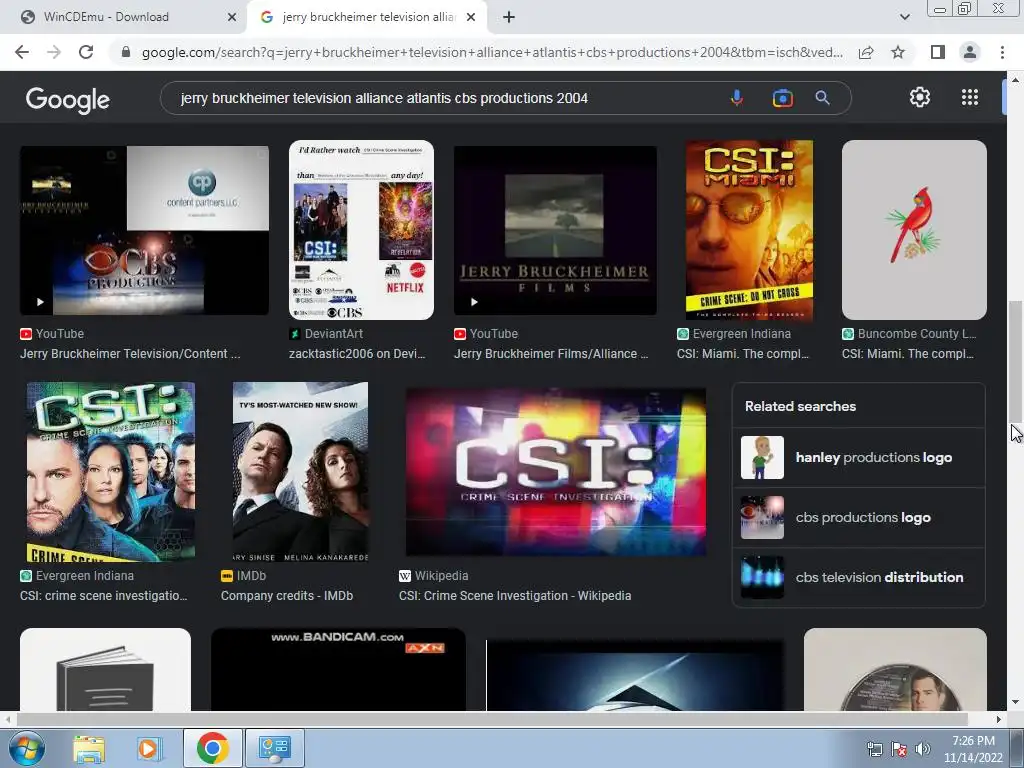The width and height of the screenshot is (1024, 768).
Task: Bookmark this page with the star icon
Action: click(898, 52)
